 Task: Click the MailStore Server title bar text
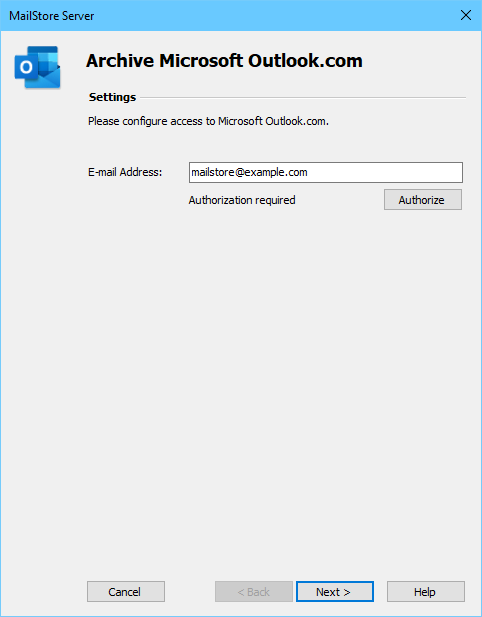point(52,16)
